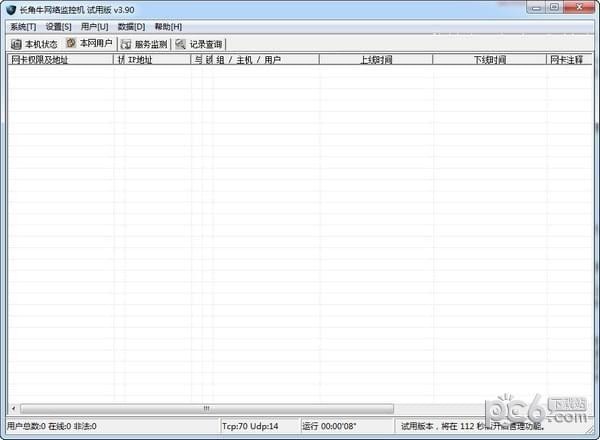Sort by 下线时间 column header
The width and height of the screenshot is (600, 440).
tap(489, 60)
